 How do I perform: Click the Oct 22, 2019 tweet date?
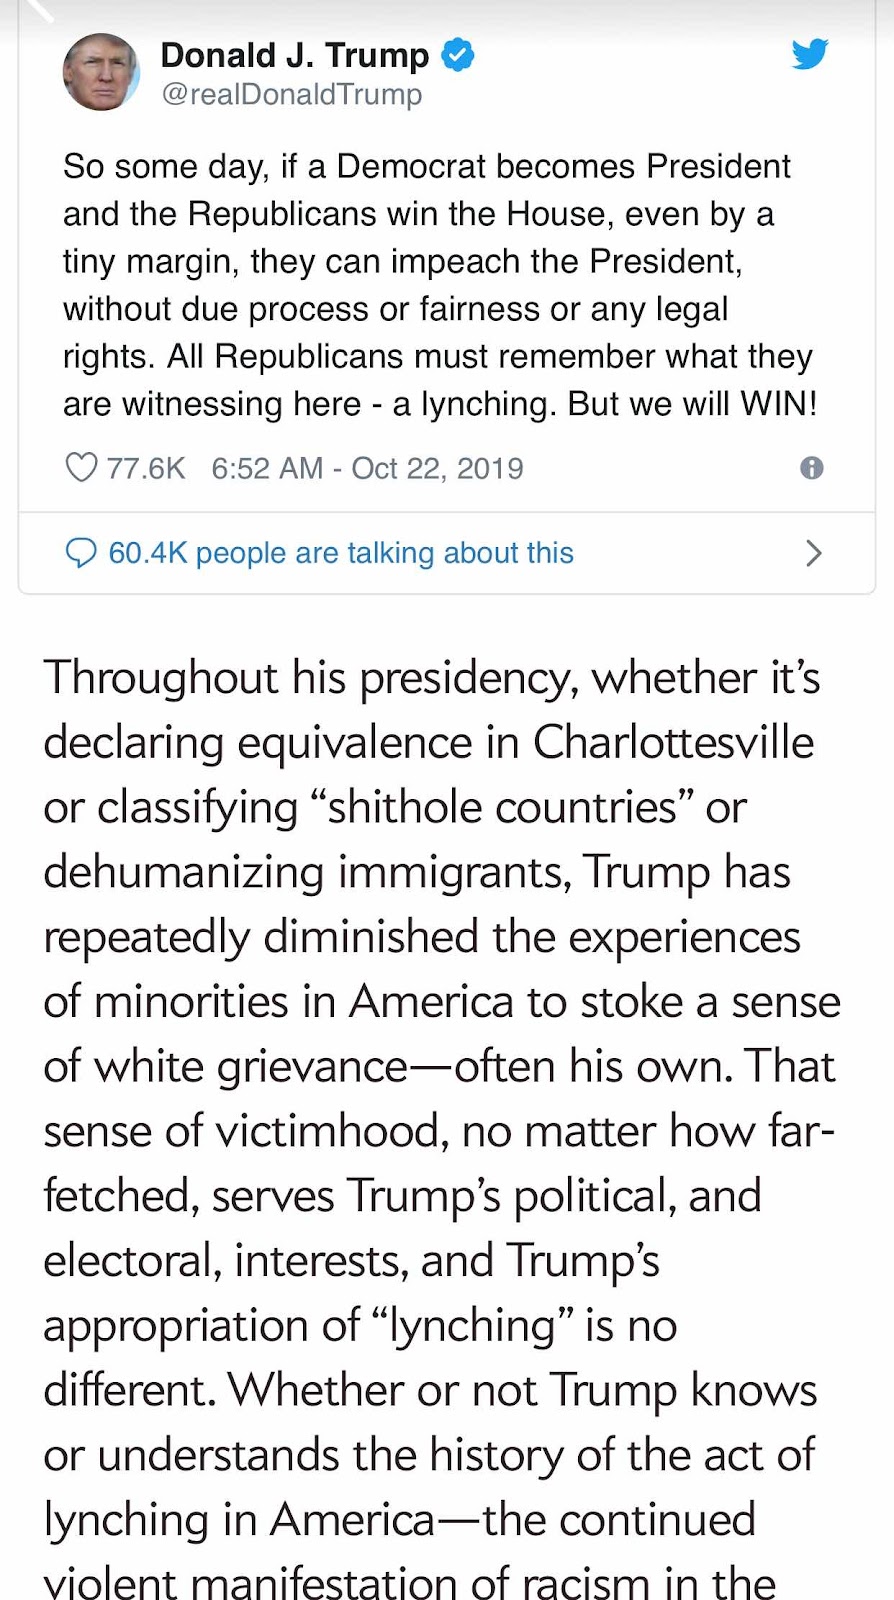[x=437, y=468]
